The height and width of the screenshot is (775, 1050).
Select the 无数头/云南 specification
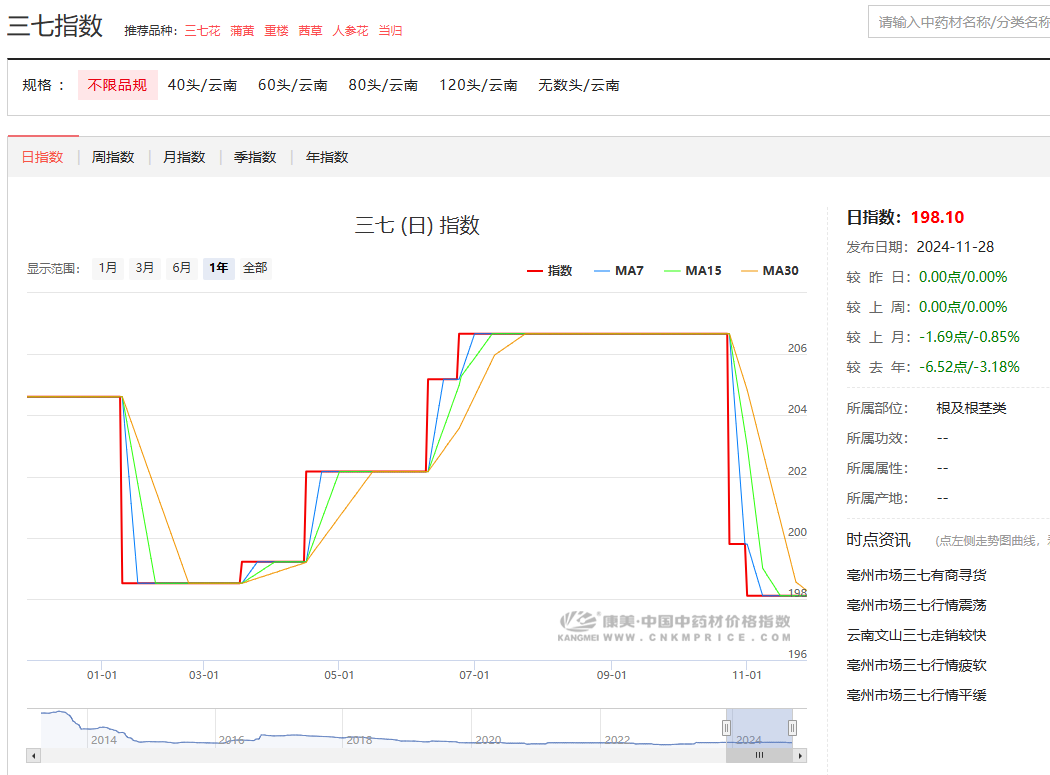579,85
